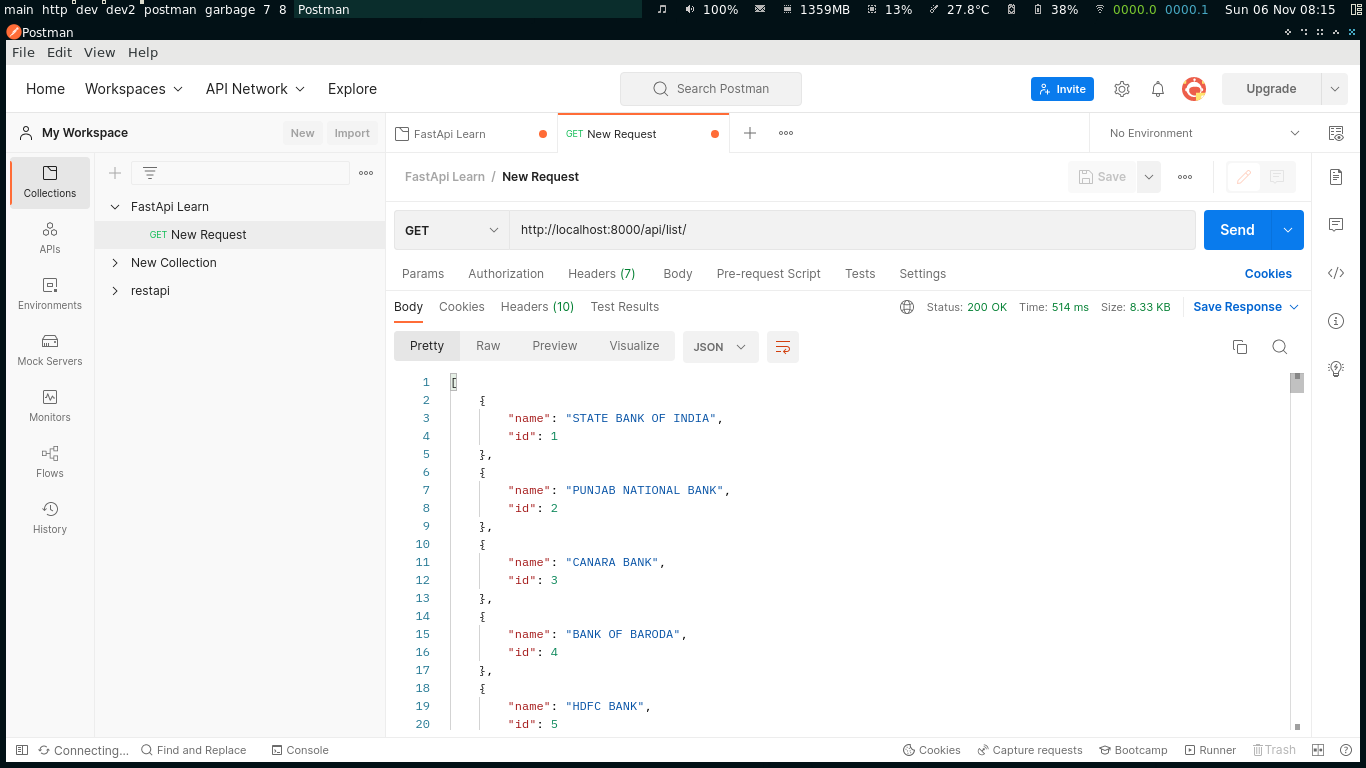The height and width of the screenshot is (768, 1366).
Task: Open the Save options dropdown arrow
Action: [1149, 177]
